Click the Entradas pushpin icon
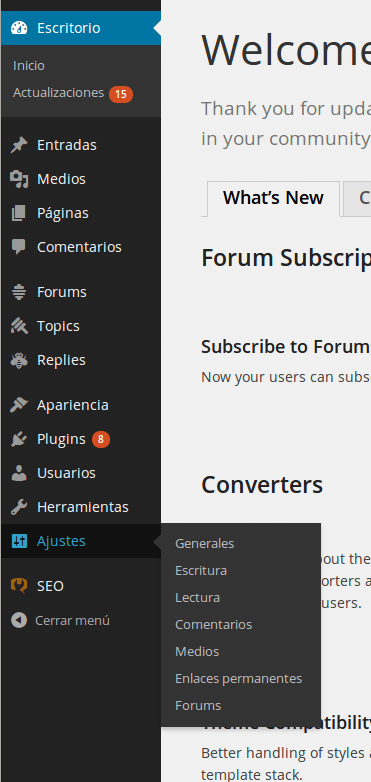371x782 pixels. pos(19,145)
